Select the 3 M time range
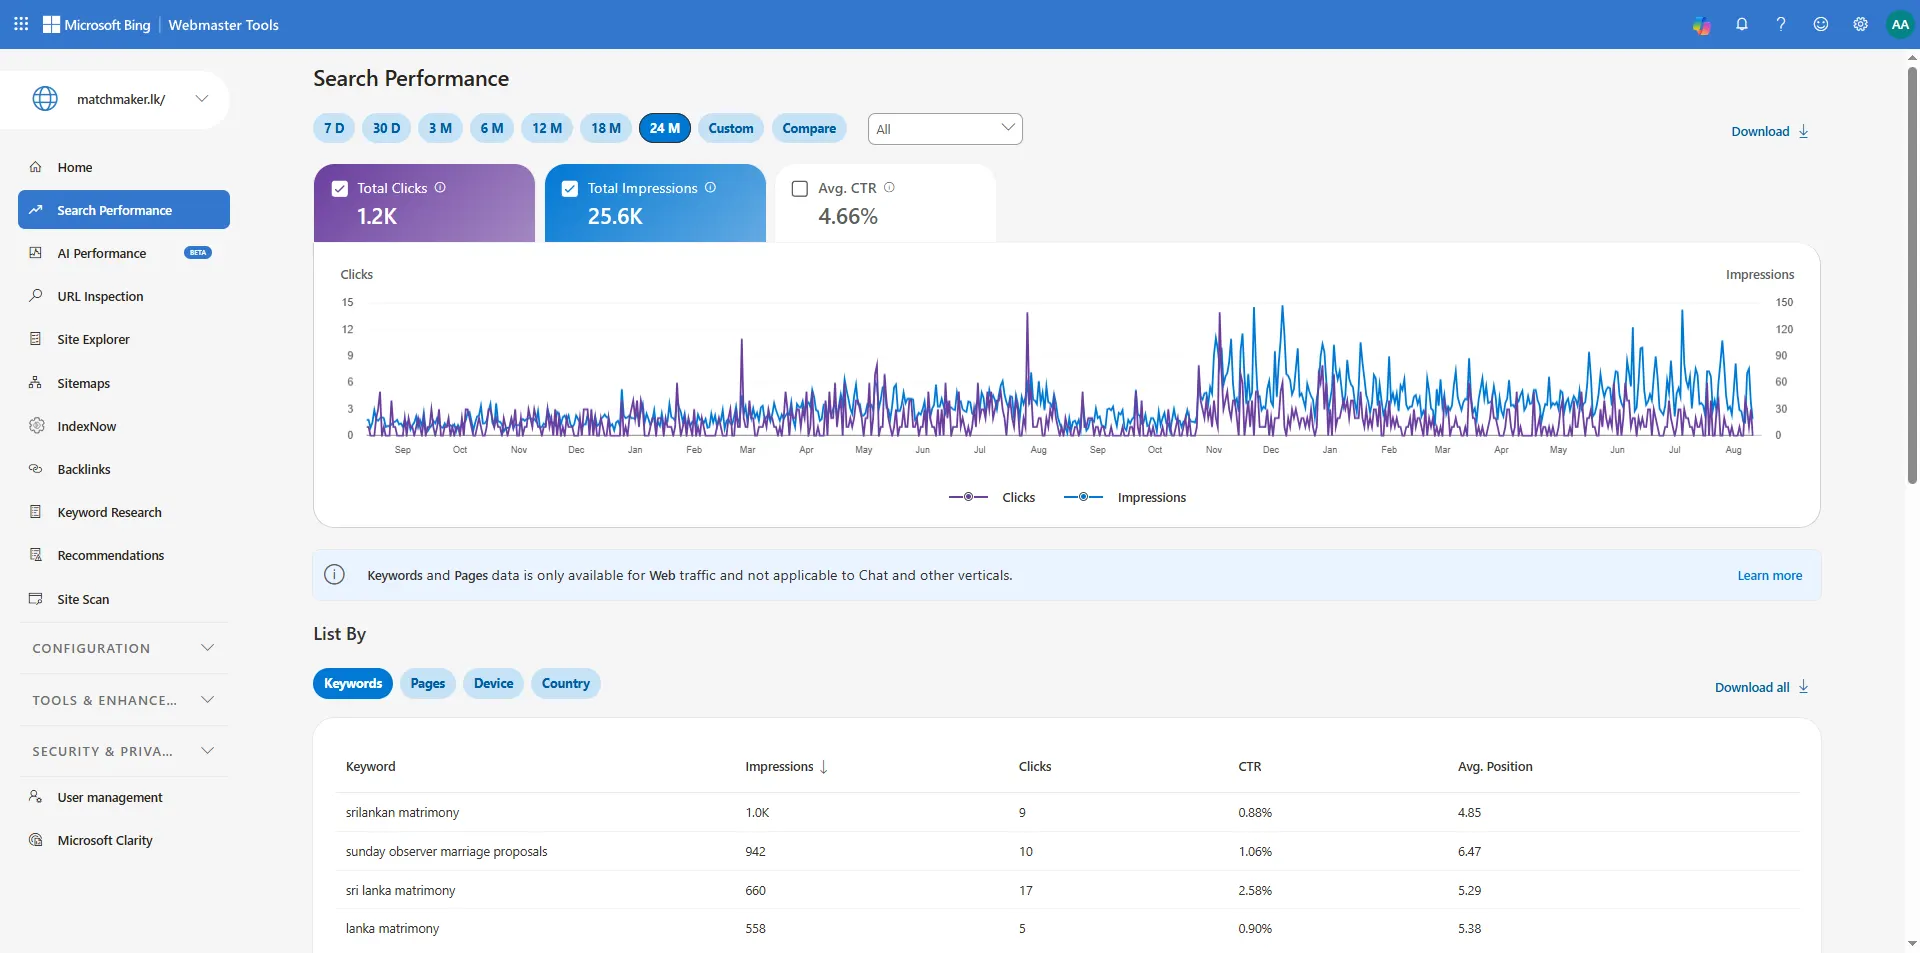The width and height of the screenshot is (1920, 953). click(440, 128)
